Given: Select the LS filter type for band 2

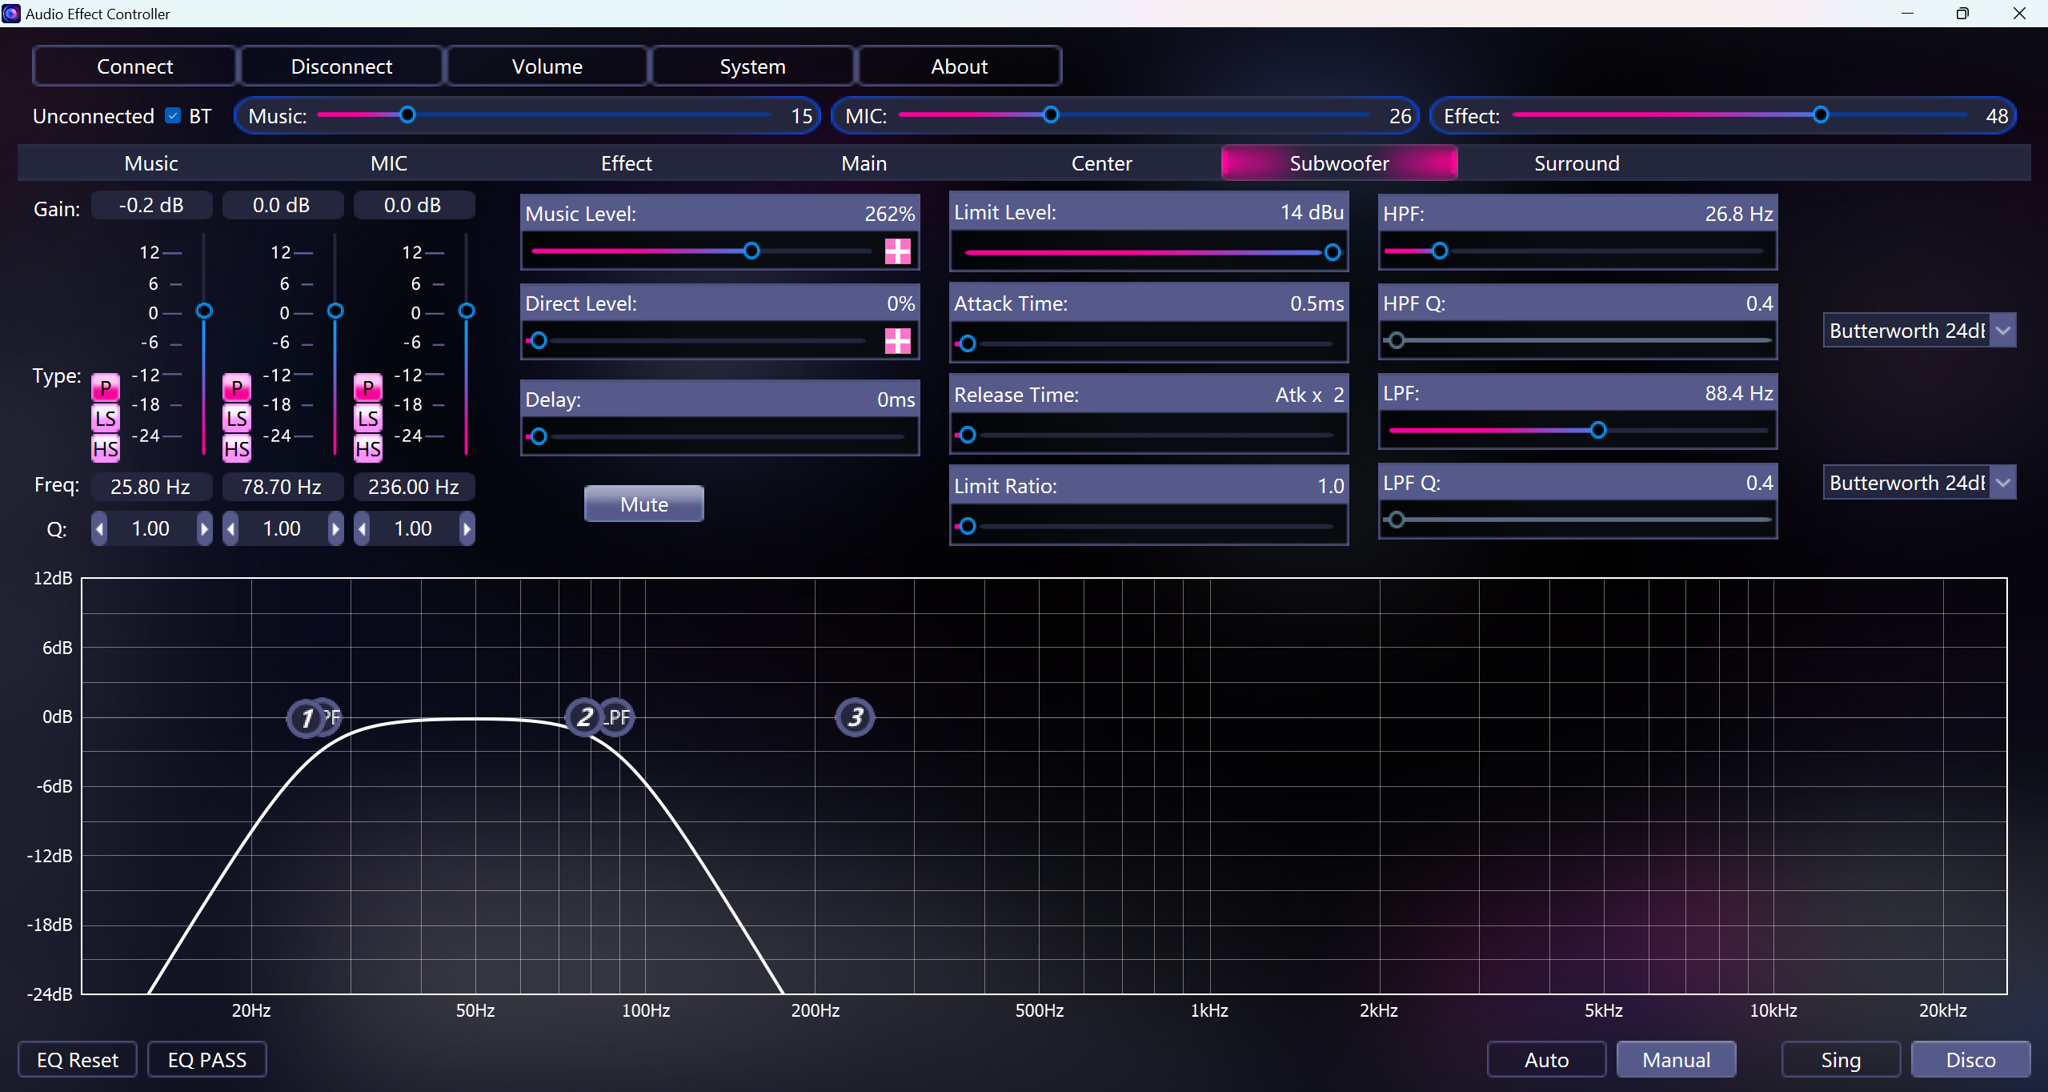Looking at the screenshot, I should point(236,418).
